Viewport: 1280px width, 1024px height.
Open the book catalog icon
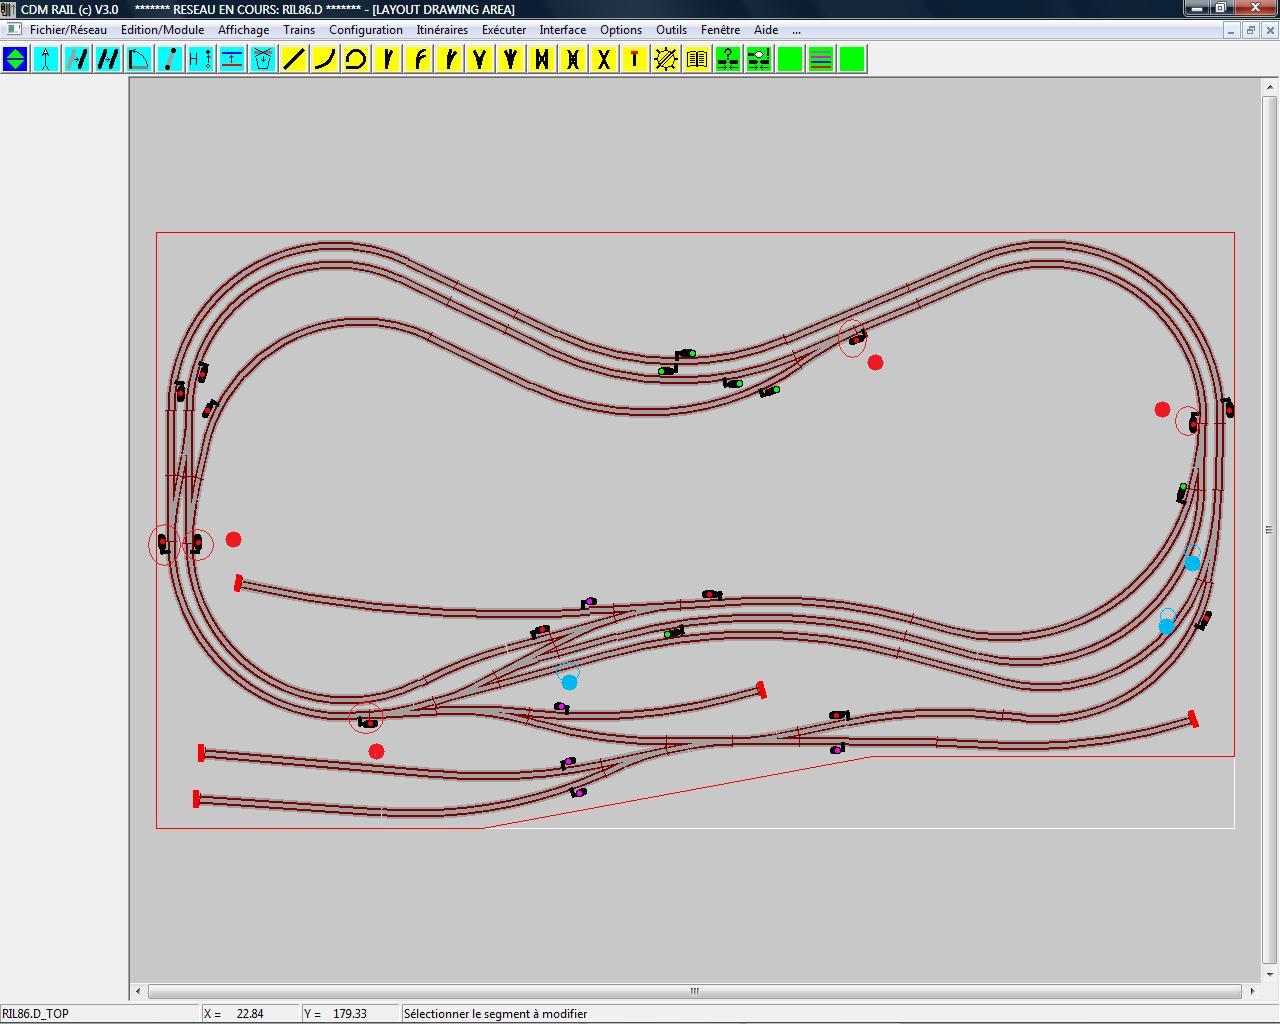point(697,60)
